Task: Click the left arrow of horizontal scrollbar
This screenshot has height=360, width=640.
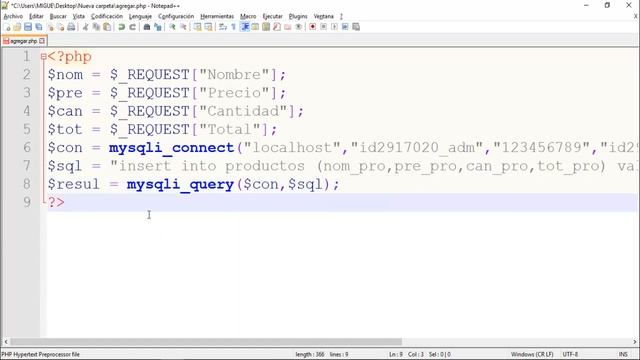Action: click(x=6, y=342)
